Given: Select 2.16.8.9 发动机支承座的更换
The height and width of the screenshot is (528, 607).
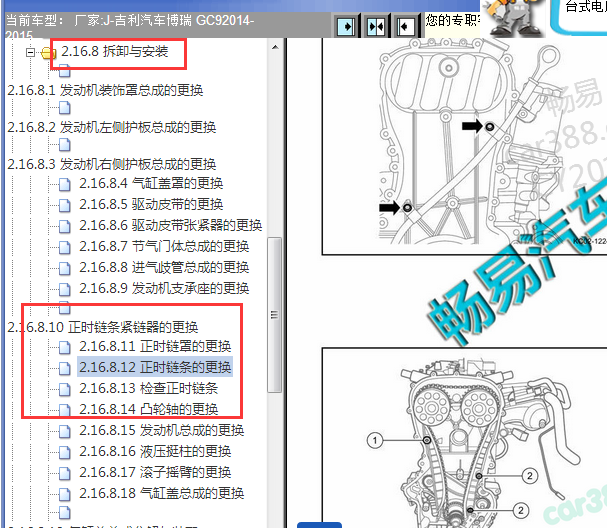Looking at the screenshot, I should pos(164,288).
